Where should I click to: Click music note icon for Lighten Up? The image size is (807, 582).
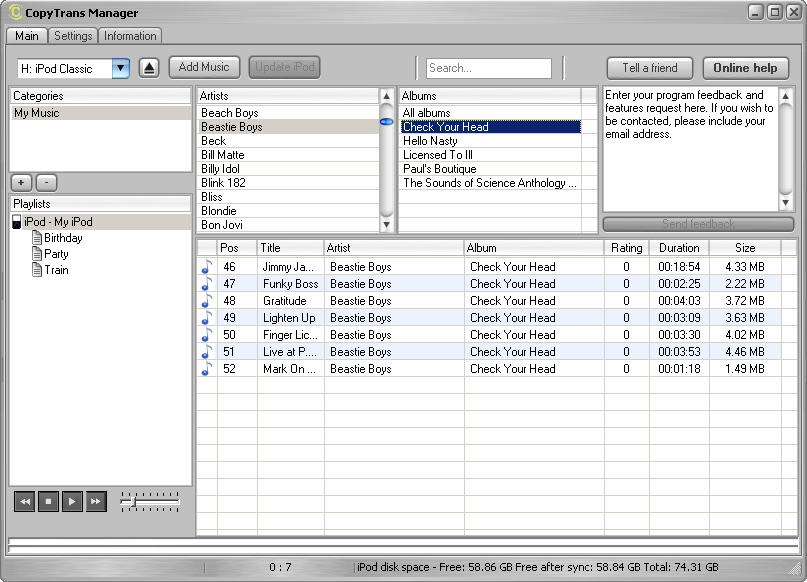coord(207,318)
